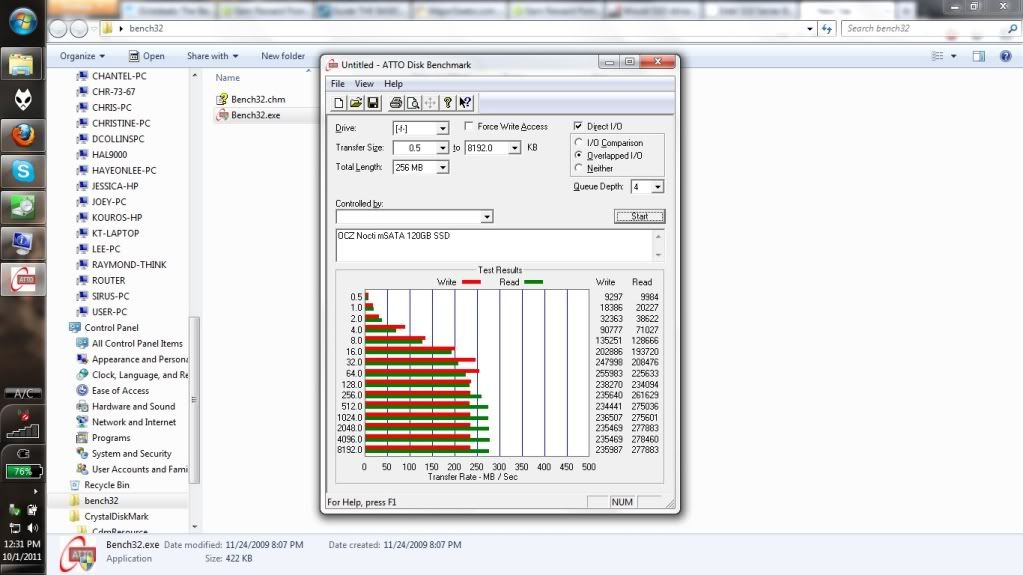The height and width of the screenshot is (575, 1023).
Task: Open the Explorer address bar history dropdown
Action: 810,29
